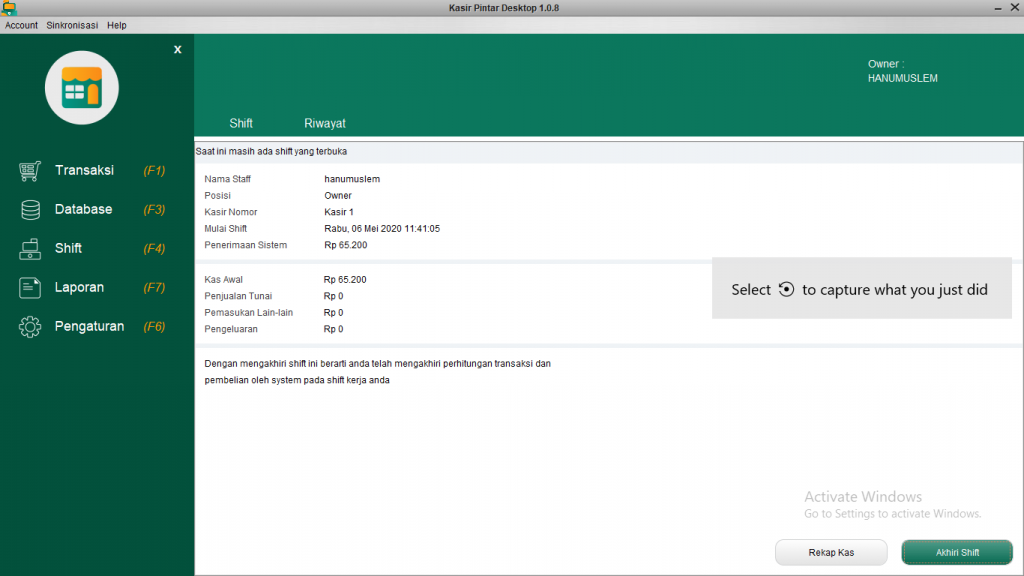This screenshot has width=1024, height=576.
Task: Click the Pemasukan Lain-lain label
Action: [248, 313]
